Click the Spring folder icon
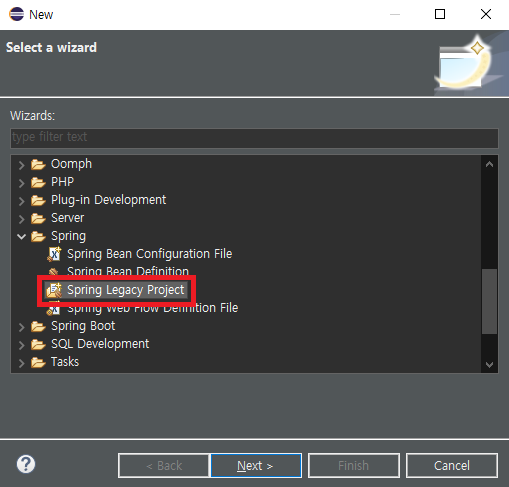This screenshot has width=509, height=487. coord(38,236)
